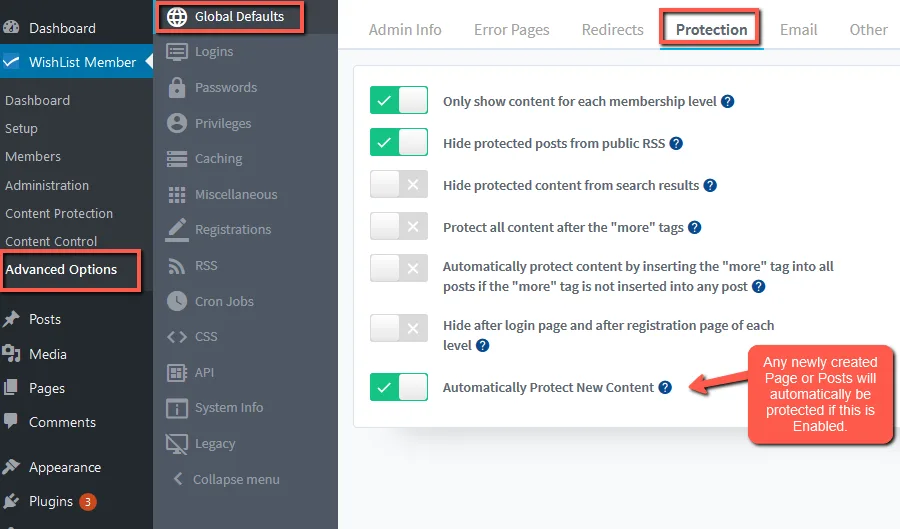The height and width of the screenshot is (529, 900).
Task: Open the RSS feed icon
Action: (177, 266)
